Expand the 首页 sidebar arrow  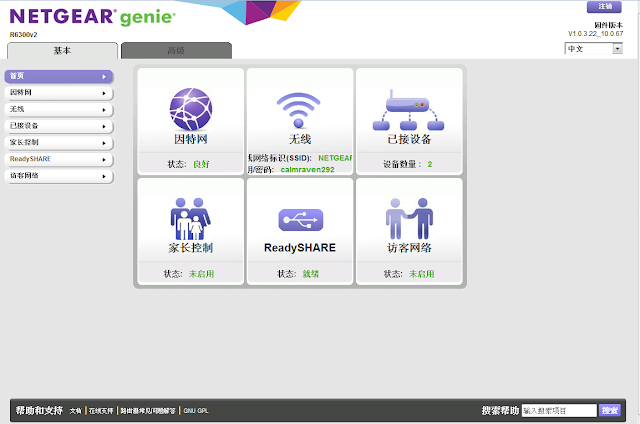pyautogui.click(x=104, y=76)
